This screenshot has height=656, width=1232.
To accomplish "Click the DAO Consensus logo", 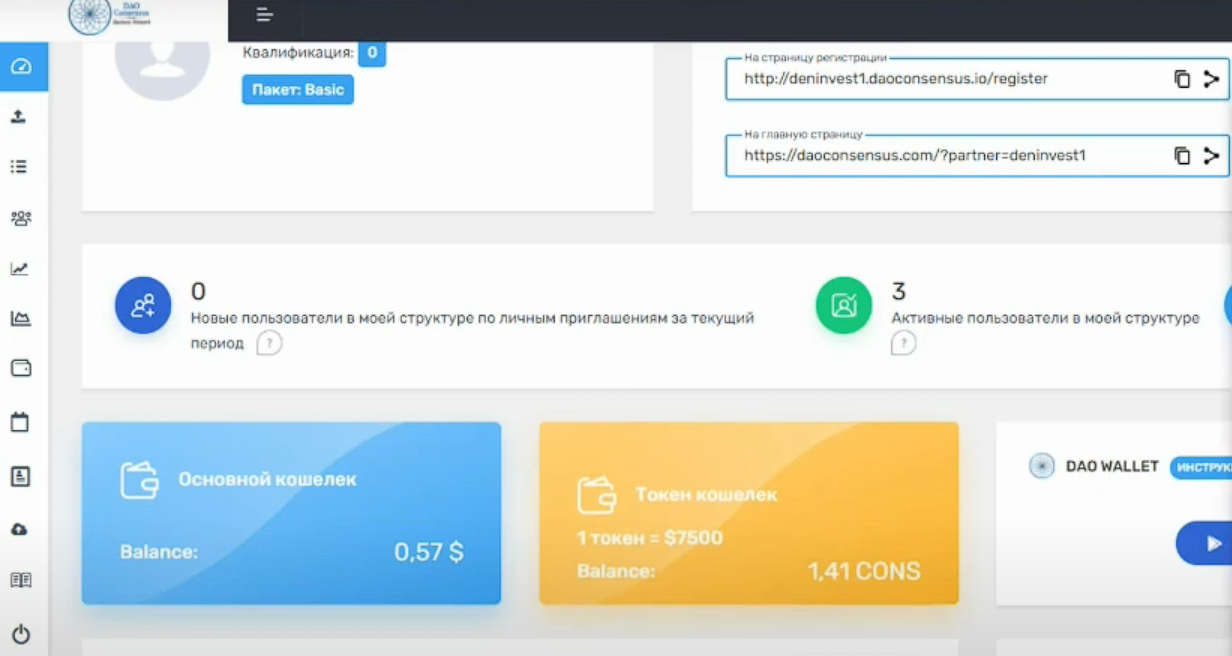I will 110,17.
